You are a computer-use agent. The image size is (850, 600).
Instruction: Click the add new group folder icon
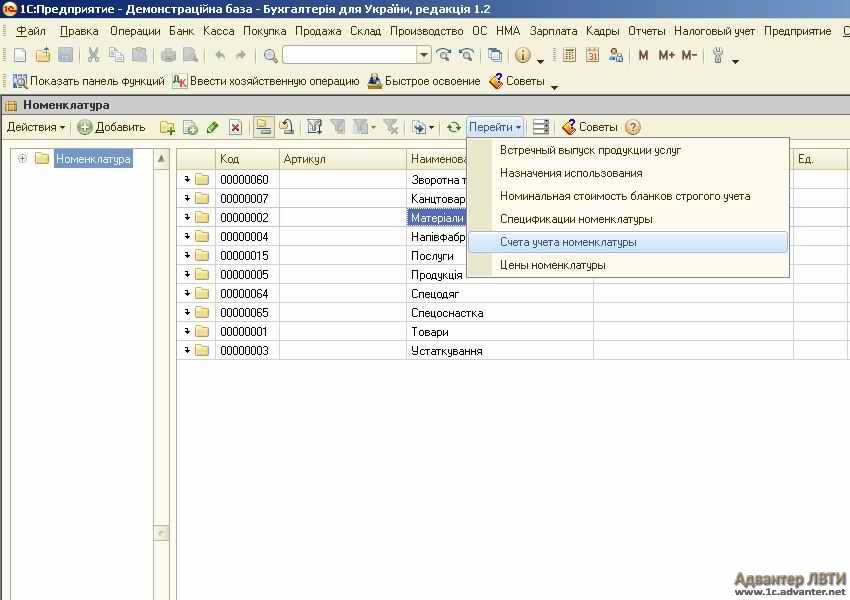[x=167, y=127]
